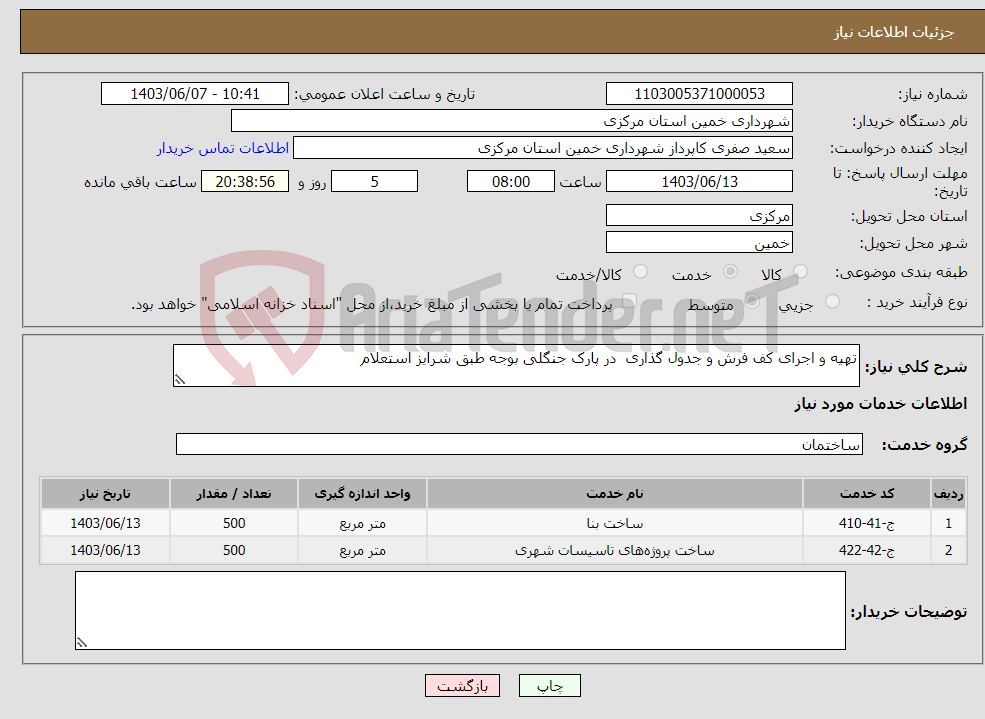Click the شرح کلی نیاز description textarea

[x=516, y=365]
